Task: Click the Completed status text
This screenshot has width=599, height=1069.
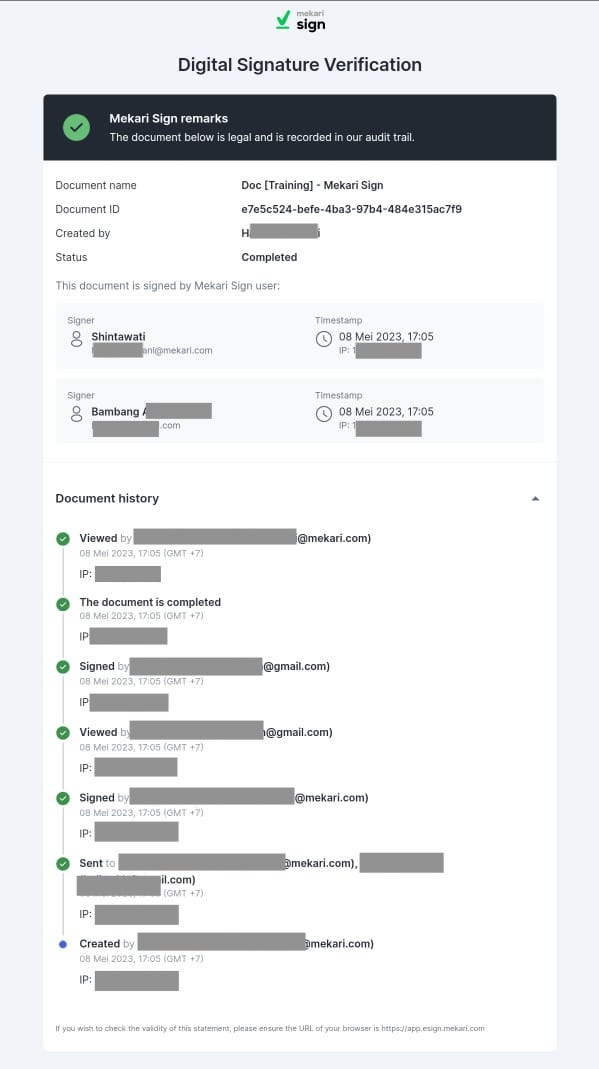Action: point(269,257)
